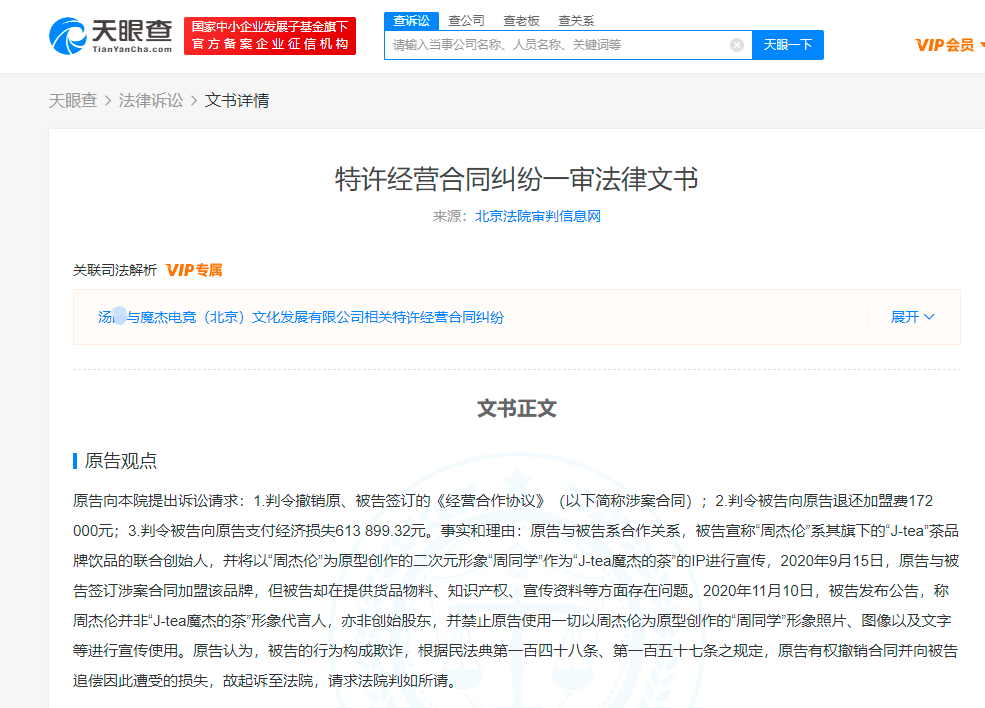Screen dimensions: 985x708
Task: Click the red 官方备案企业征信机构 banner
Action: pyautogui.click(x=270, y=36)
